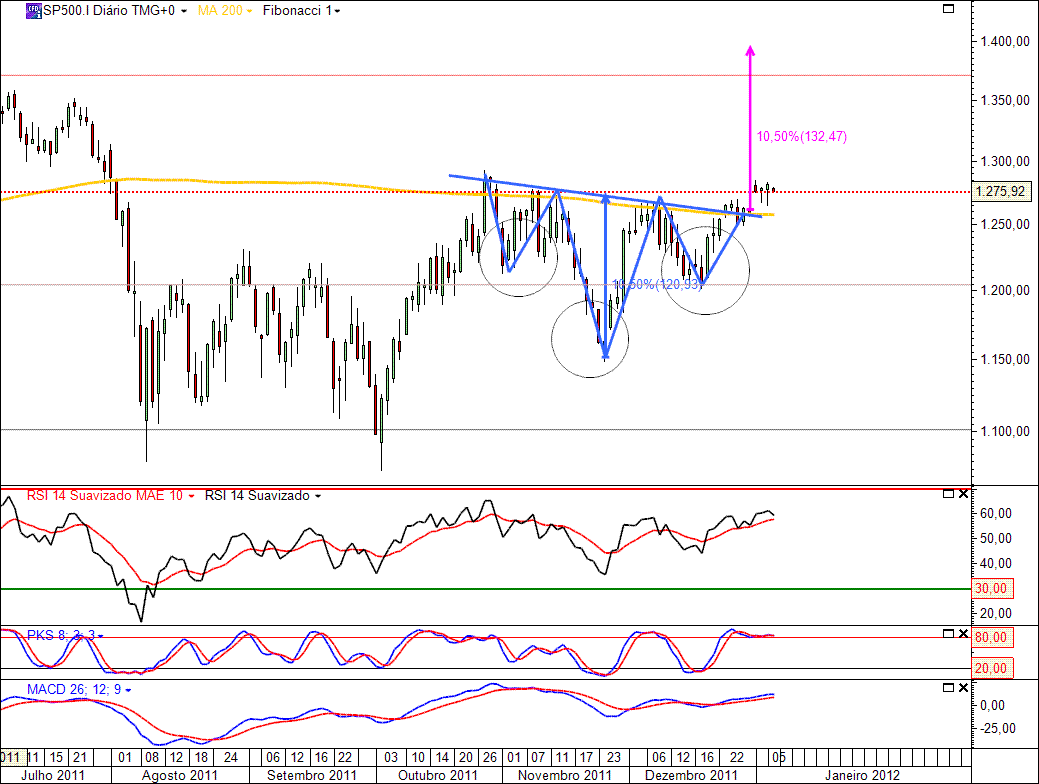The height and width of the screenshot is (784, 1039).
Task: Open the MA 200 indicator dropdown
Action: [x=249, y=11]
